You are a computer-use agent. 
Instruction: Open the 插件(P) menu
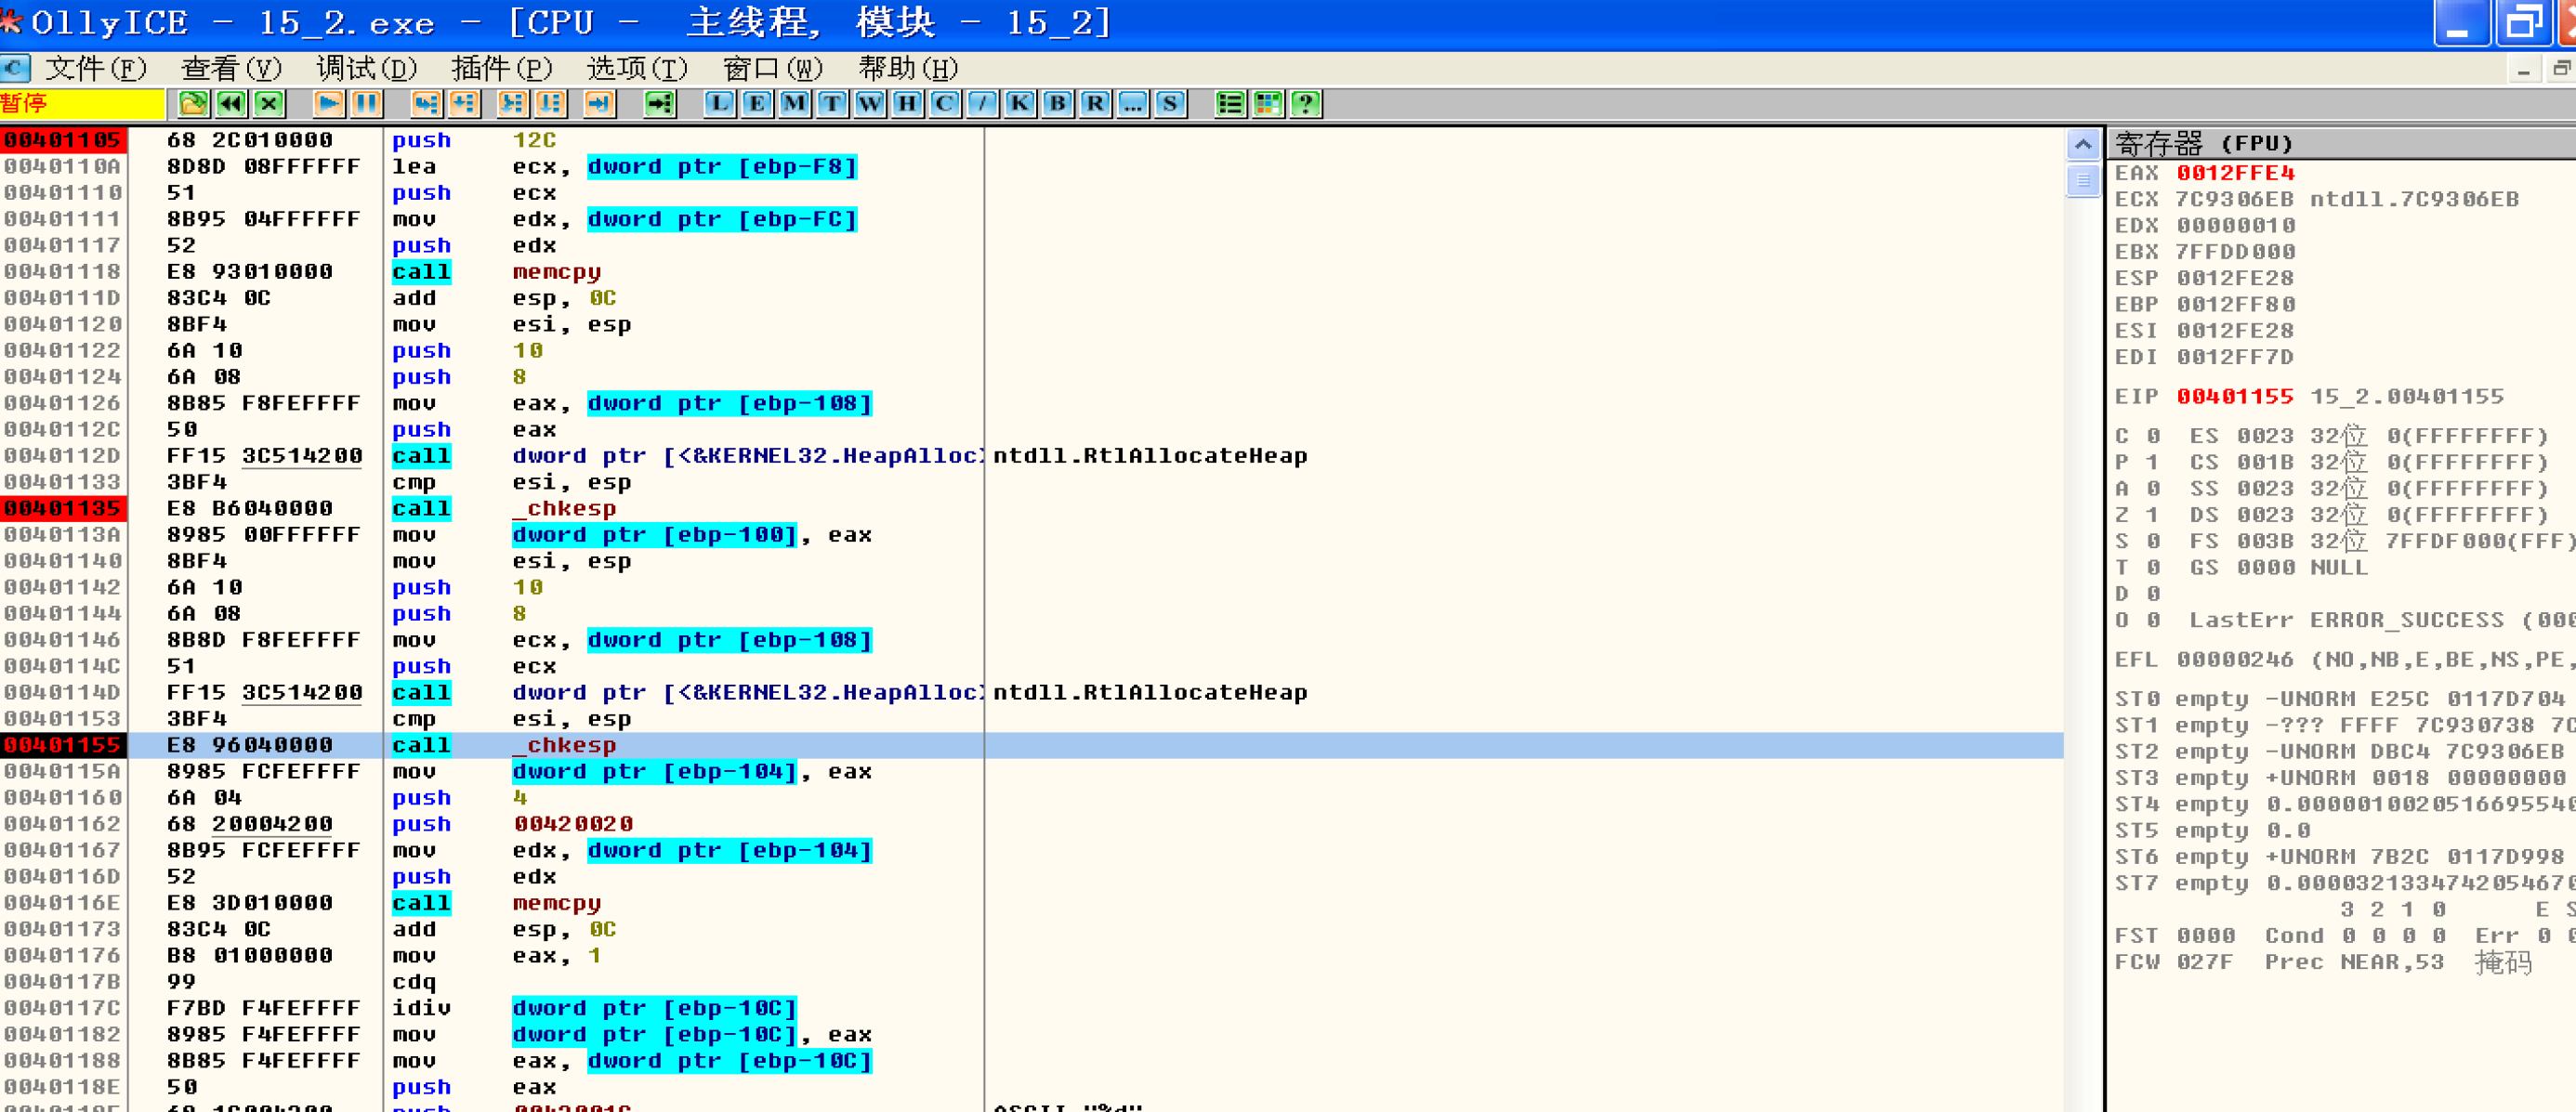click(501, 68)
